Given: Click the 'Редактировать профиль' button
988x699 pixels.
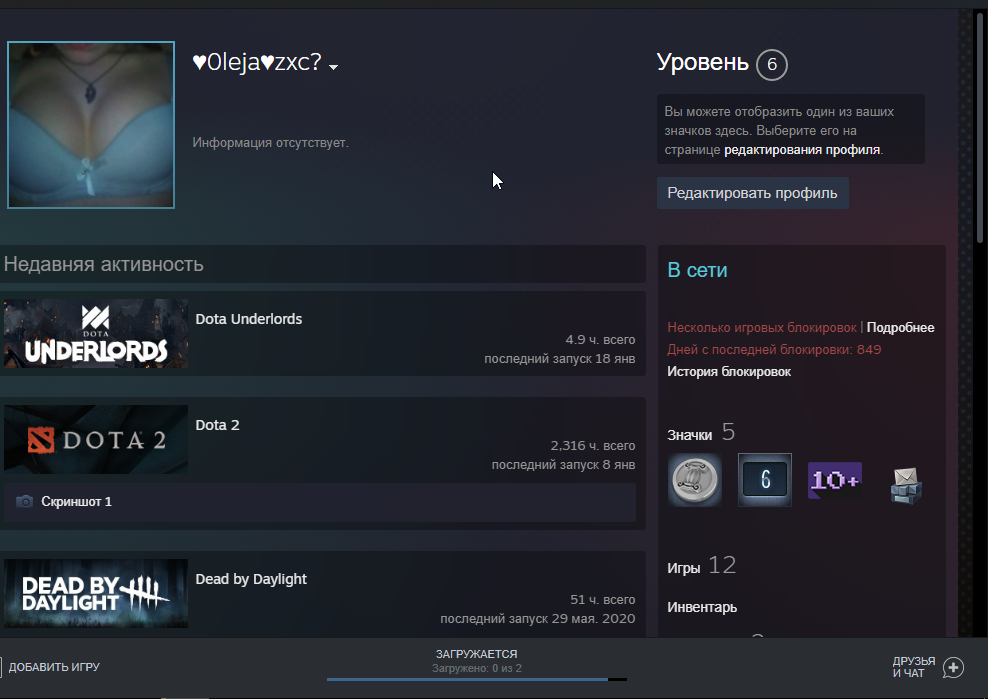Looking at the screenshot, I should 752,193.
